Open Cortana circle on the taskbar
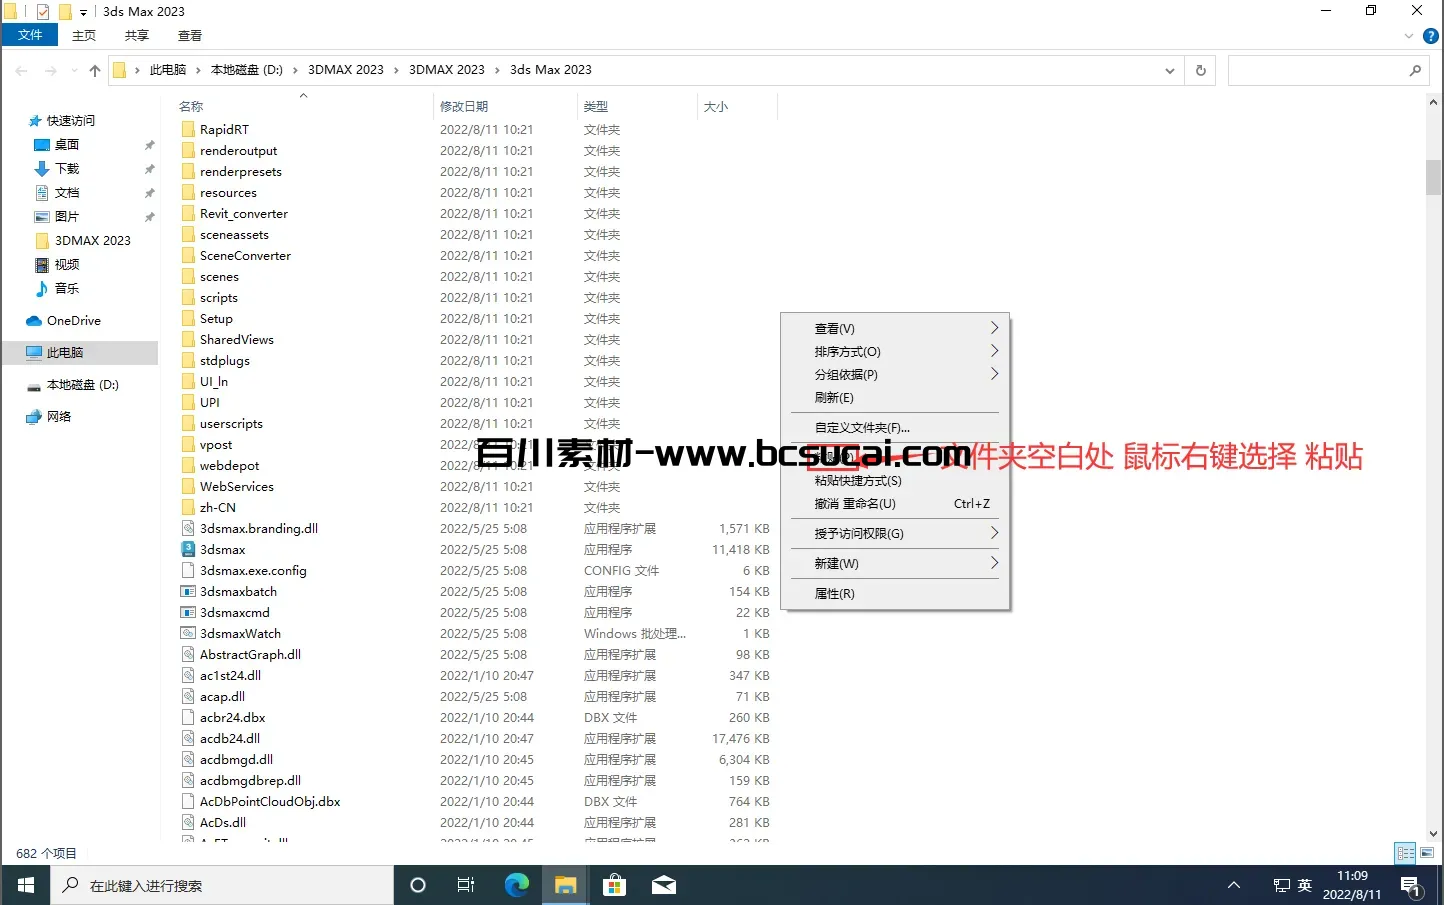Image resolution: width=1444 pixels, height=905 pixels. [418, 885]
